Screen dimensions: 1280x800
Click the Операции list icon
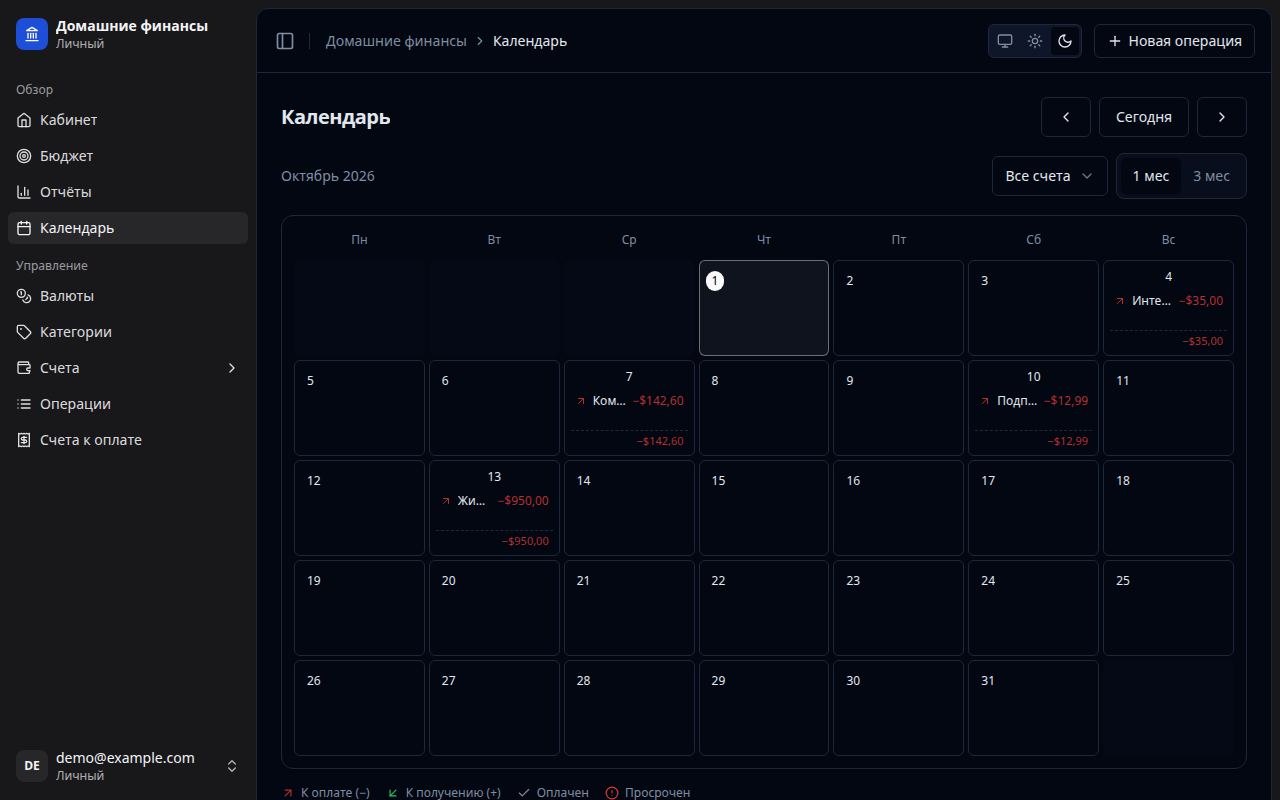point(24,404)
